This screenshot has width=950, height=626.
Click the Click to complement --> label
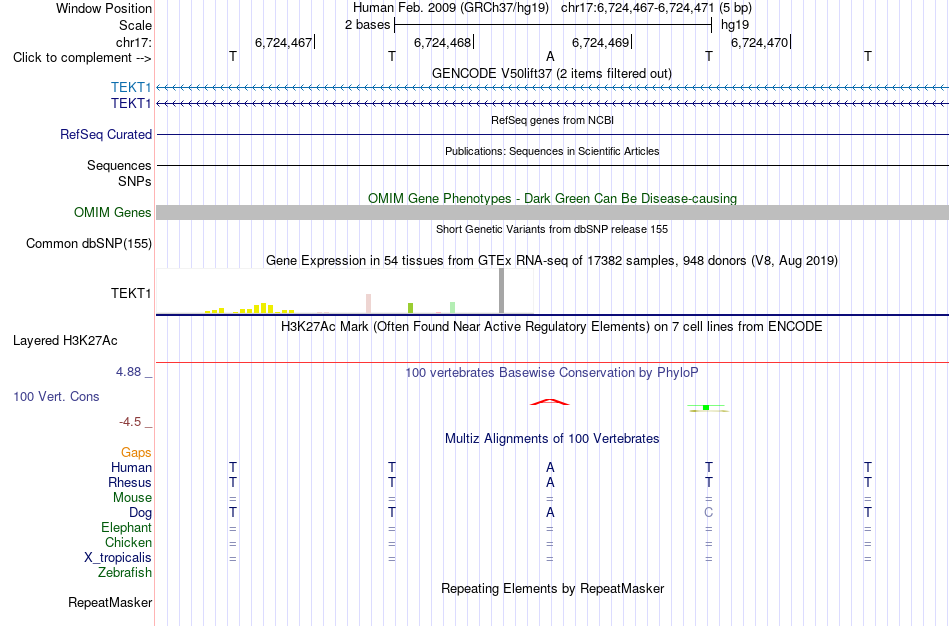click(82, 58)
